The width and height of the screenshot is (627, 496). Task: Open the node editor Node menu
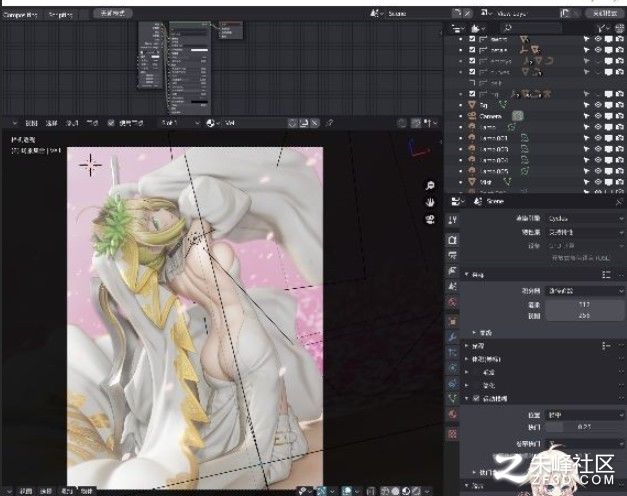point(92,123)
